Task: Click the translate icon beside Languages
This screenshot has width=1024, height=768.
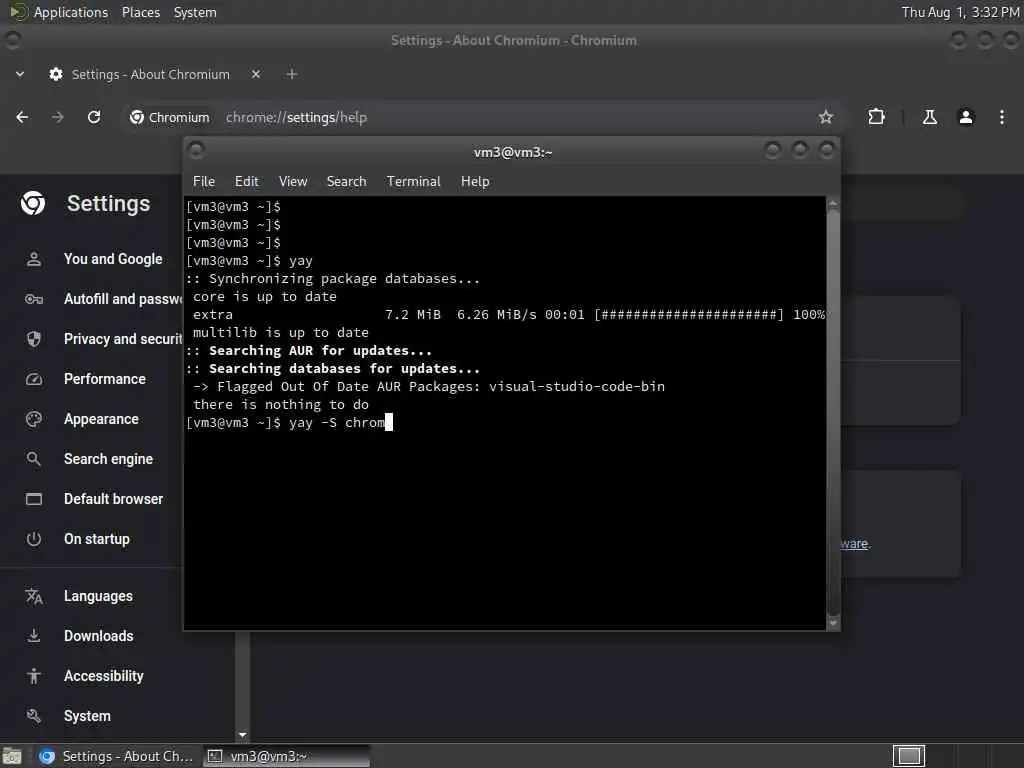Action: point(34,596)
